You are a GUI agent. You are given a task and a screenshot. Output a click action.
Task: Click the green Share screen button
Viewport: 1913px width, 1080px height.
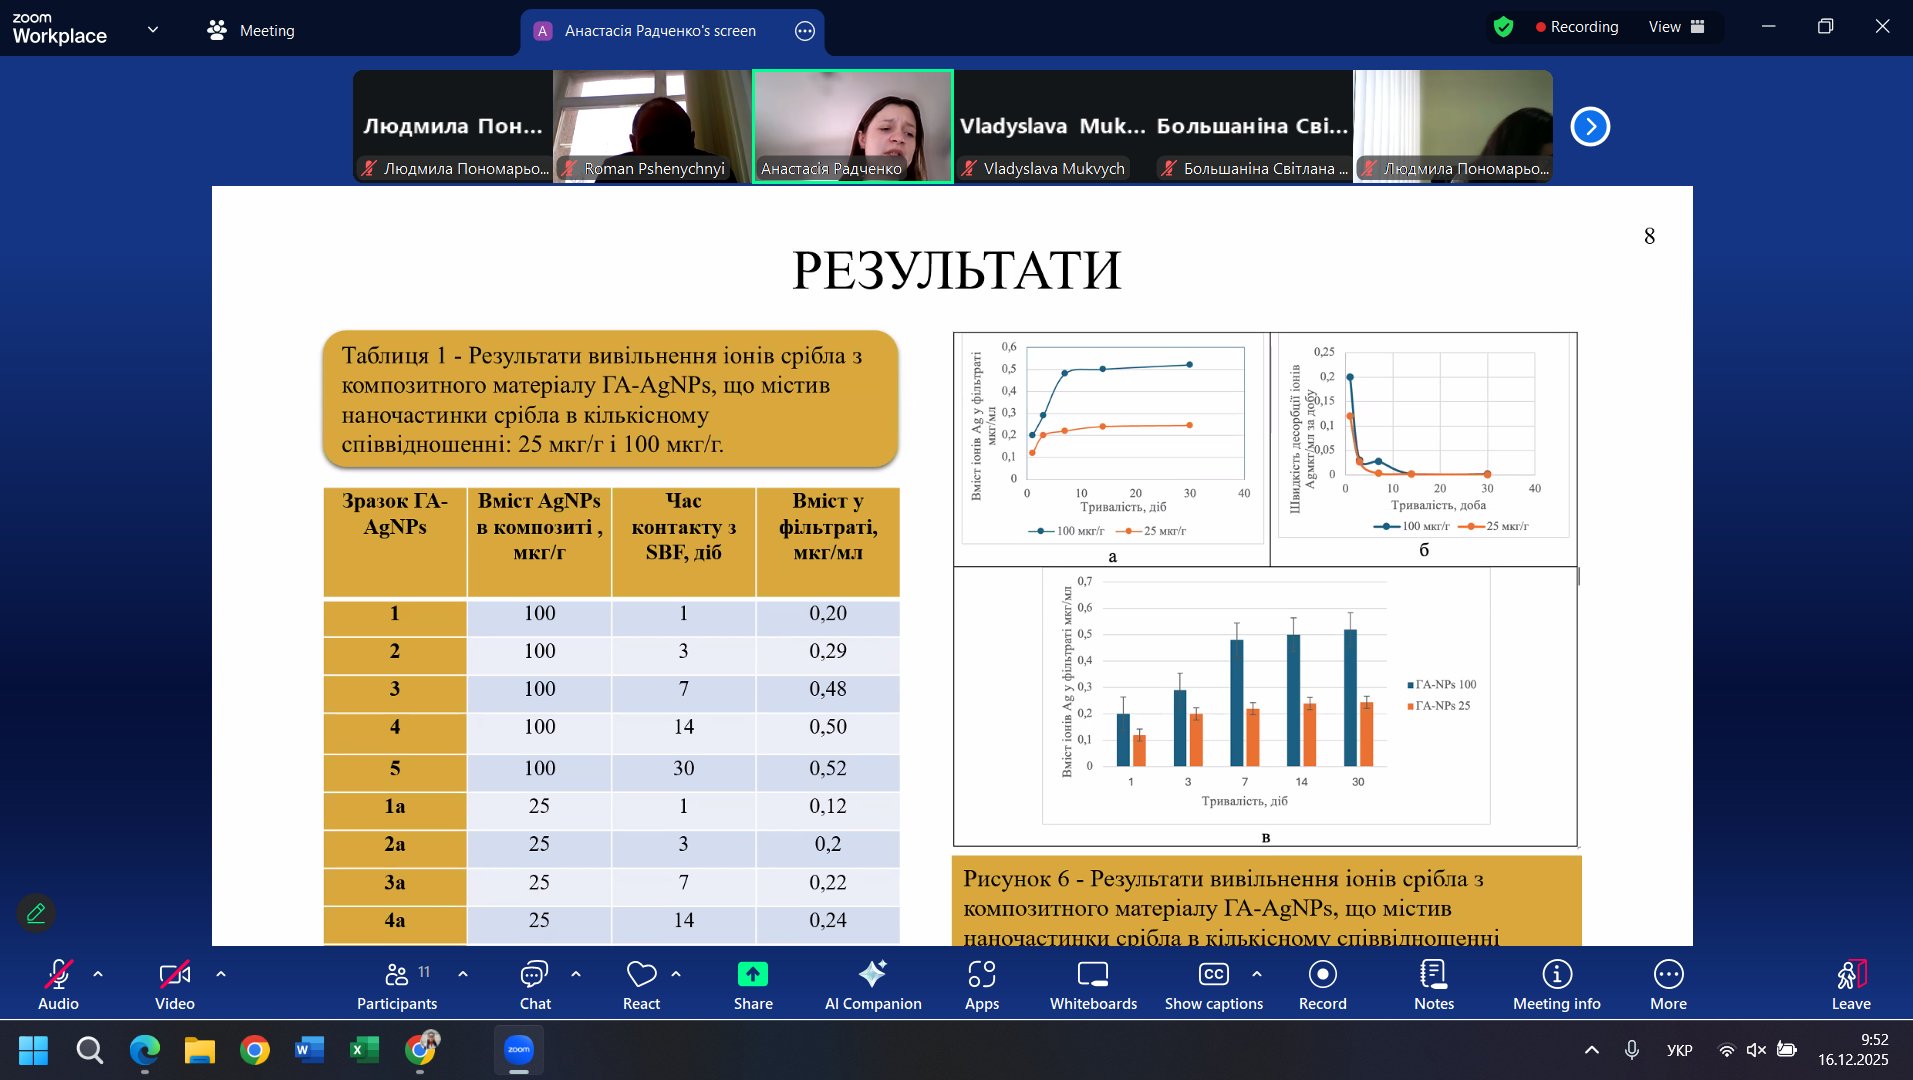(752, 985)
